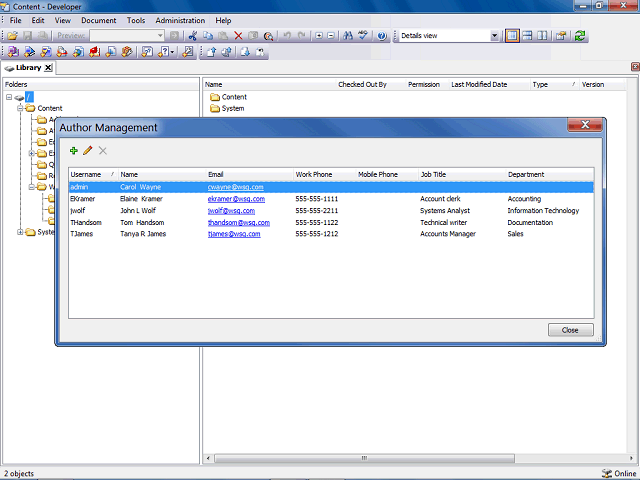Open tjames@wsq.com email link
The image size is (640, 480).
(x=234, y=234)
